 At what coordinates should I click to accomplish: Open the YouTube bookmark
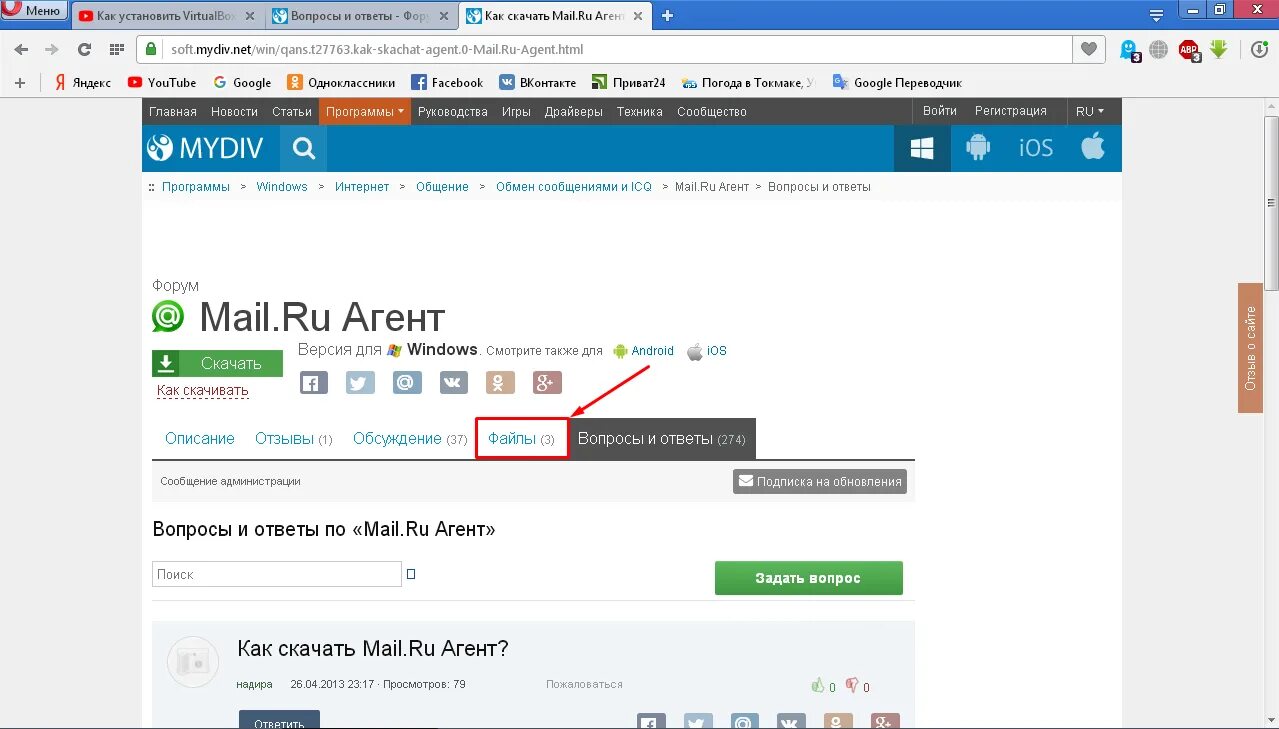pyautogui.click(x=162, y=83)
